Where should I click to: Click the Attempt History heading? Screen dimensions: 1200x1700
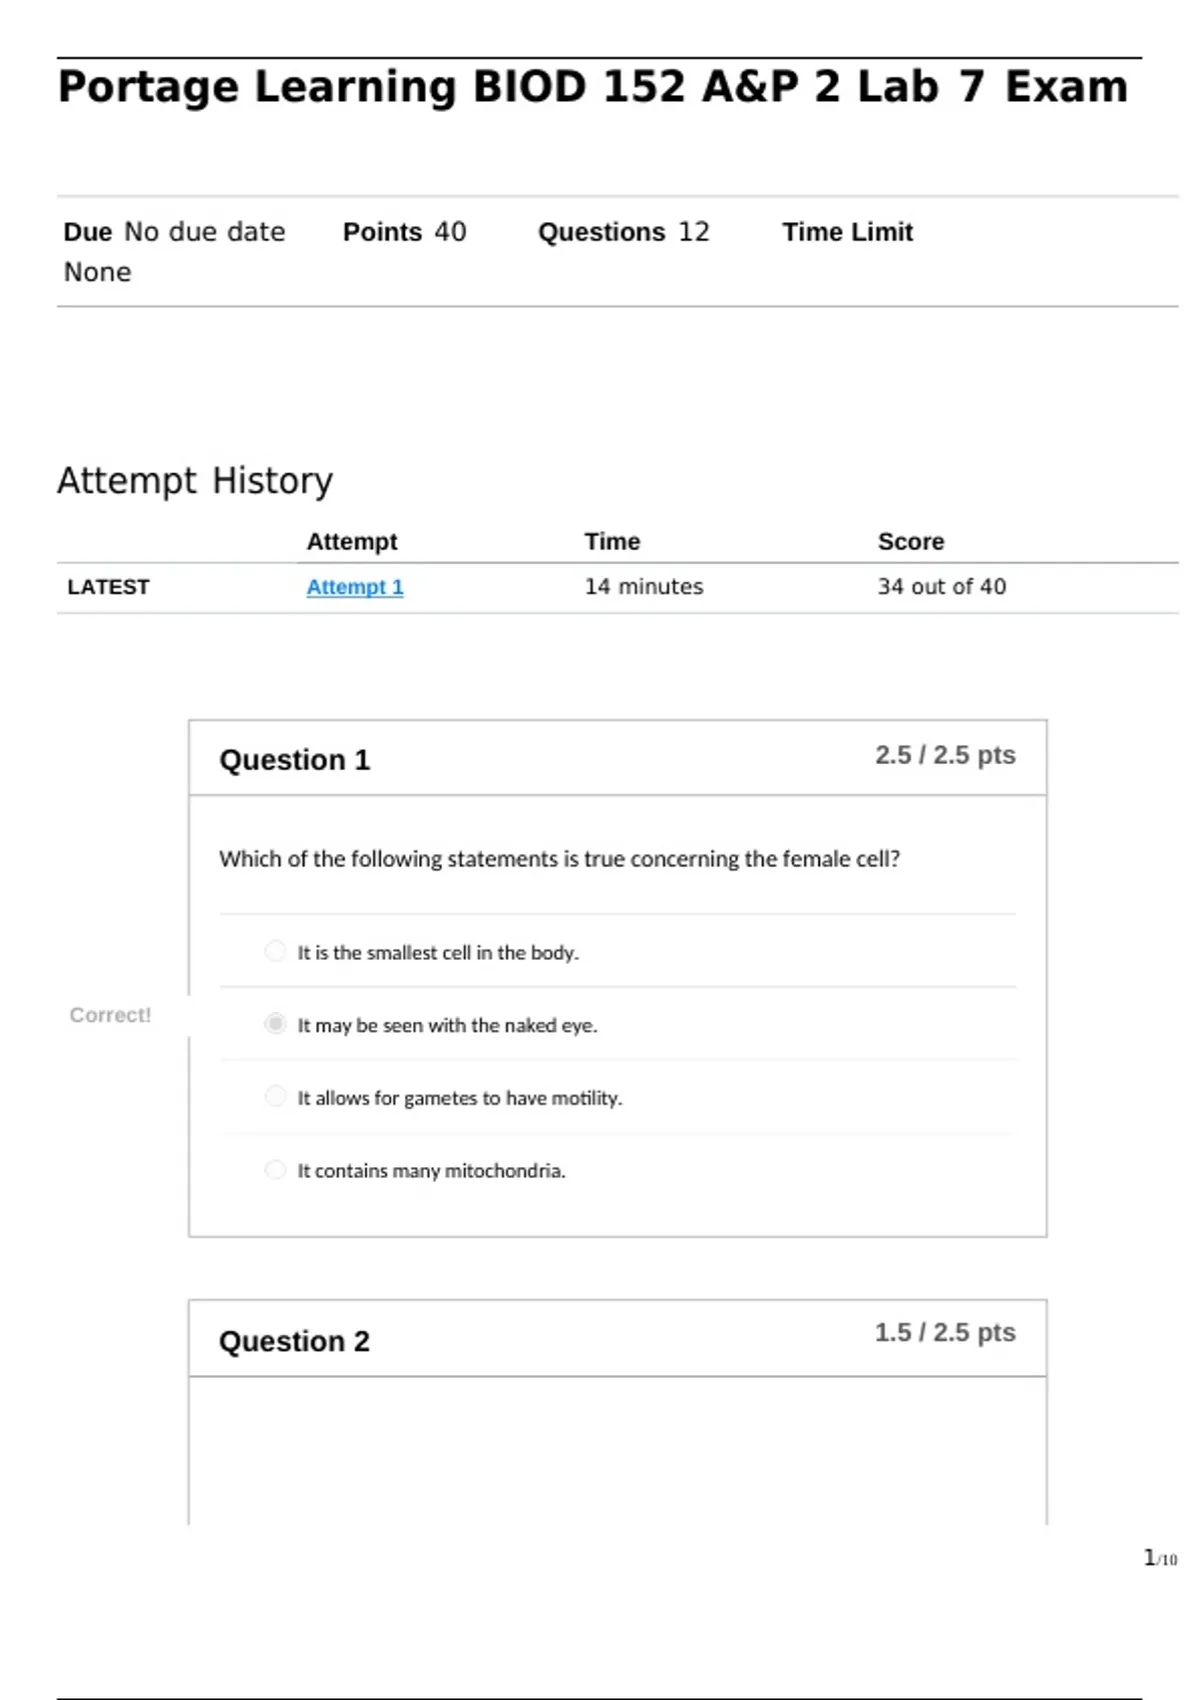coord(195,481)
